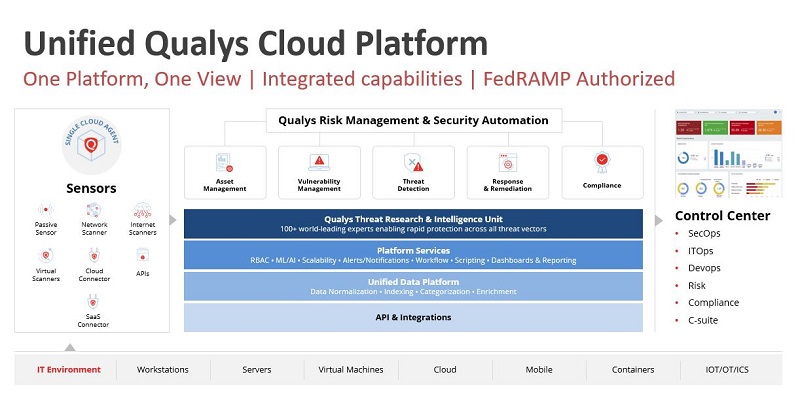Image resolution: width=800 pixels, height=417 pixels.
Task: Click the Network Scanner icon
Action: point(93,211)
